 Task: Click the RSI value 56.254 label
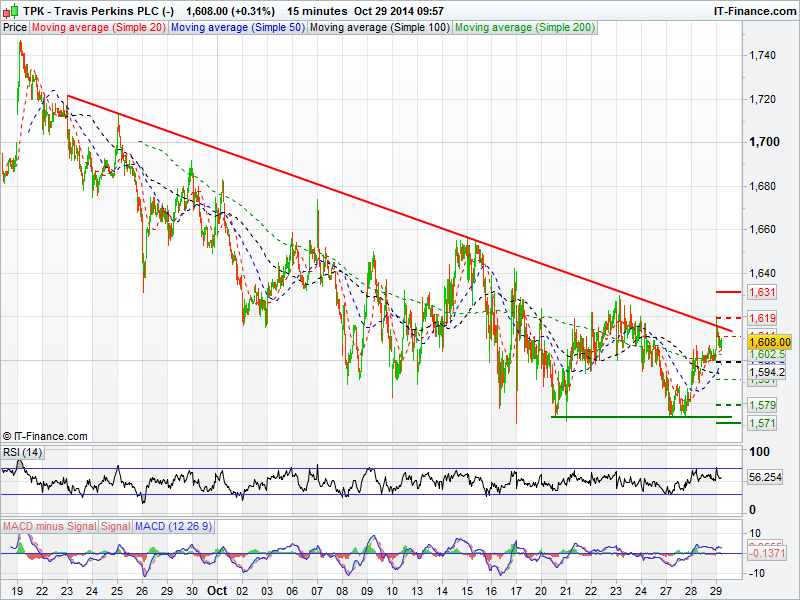click(765, 478)
